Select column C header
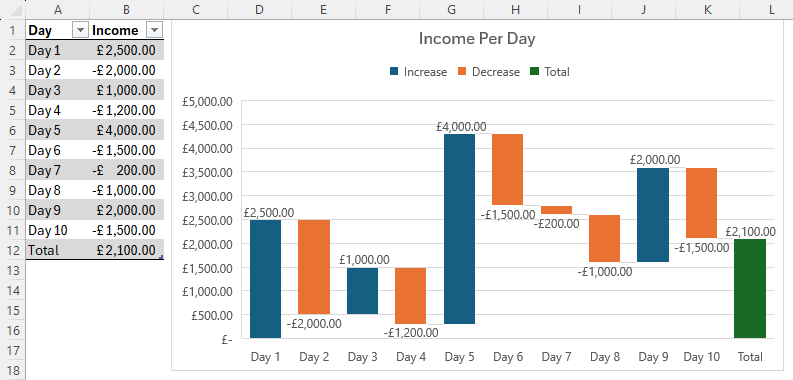The image size is (793, 380). click(196, 9)
